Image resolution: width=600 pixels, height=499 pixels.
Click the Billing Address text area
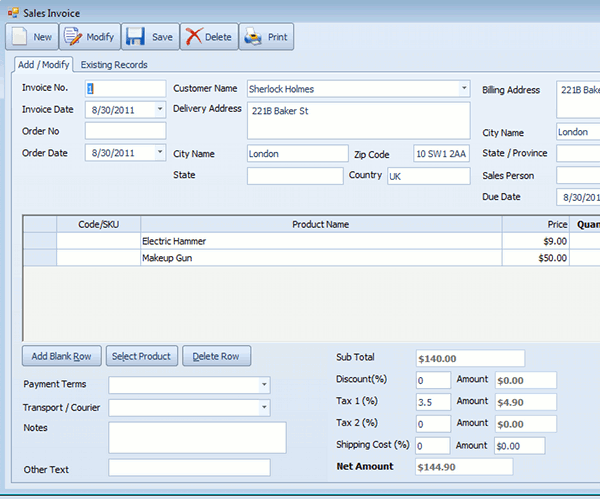(578, 99)
